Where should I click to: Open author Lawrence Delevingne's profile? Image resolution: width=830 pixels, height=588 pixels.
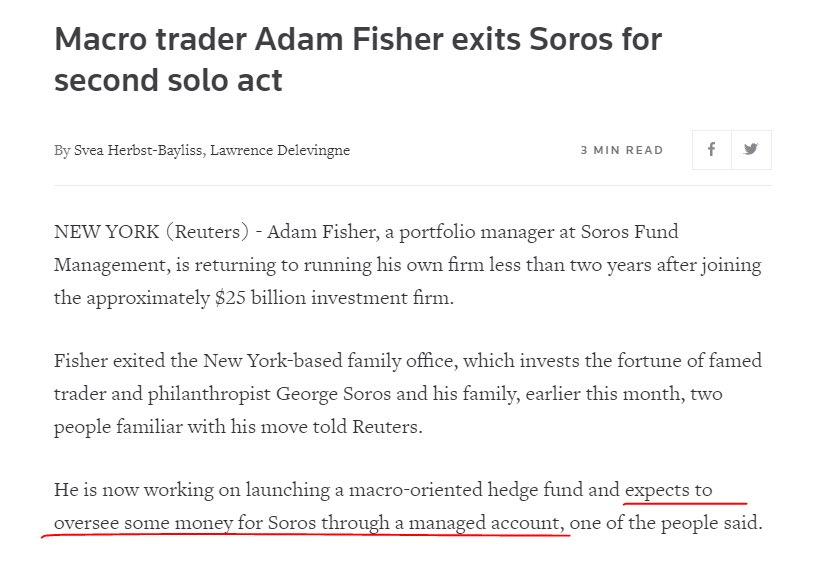click(280, 151)
